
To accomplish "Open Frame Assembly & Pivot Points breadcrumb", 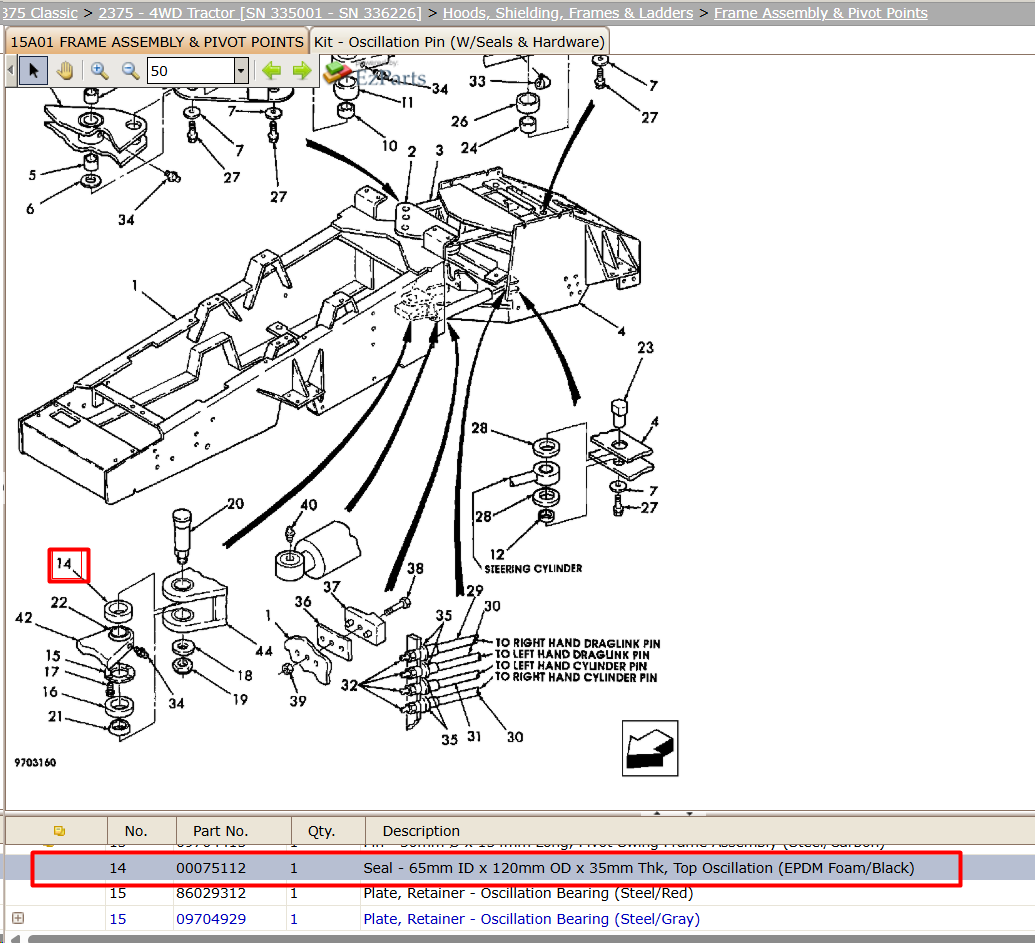I will click(820, 13).
